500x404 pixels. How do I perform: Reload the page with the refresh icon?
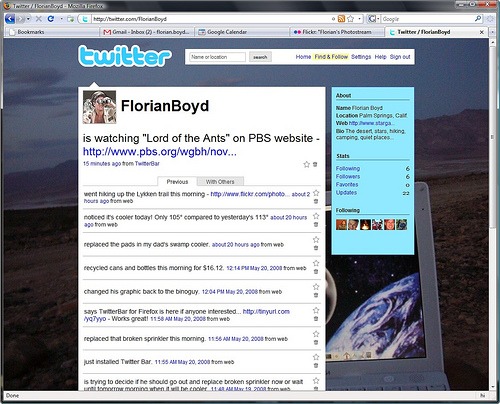51,19
